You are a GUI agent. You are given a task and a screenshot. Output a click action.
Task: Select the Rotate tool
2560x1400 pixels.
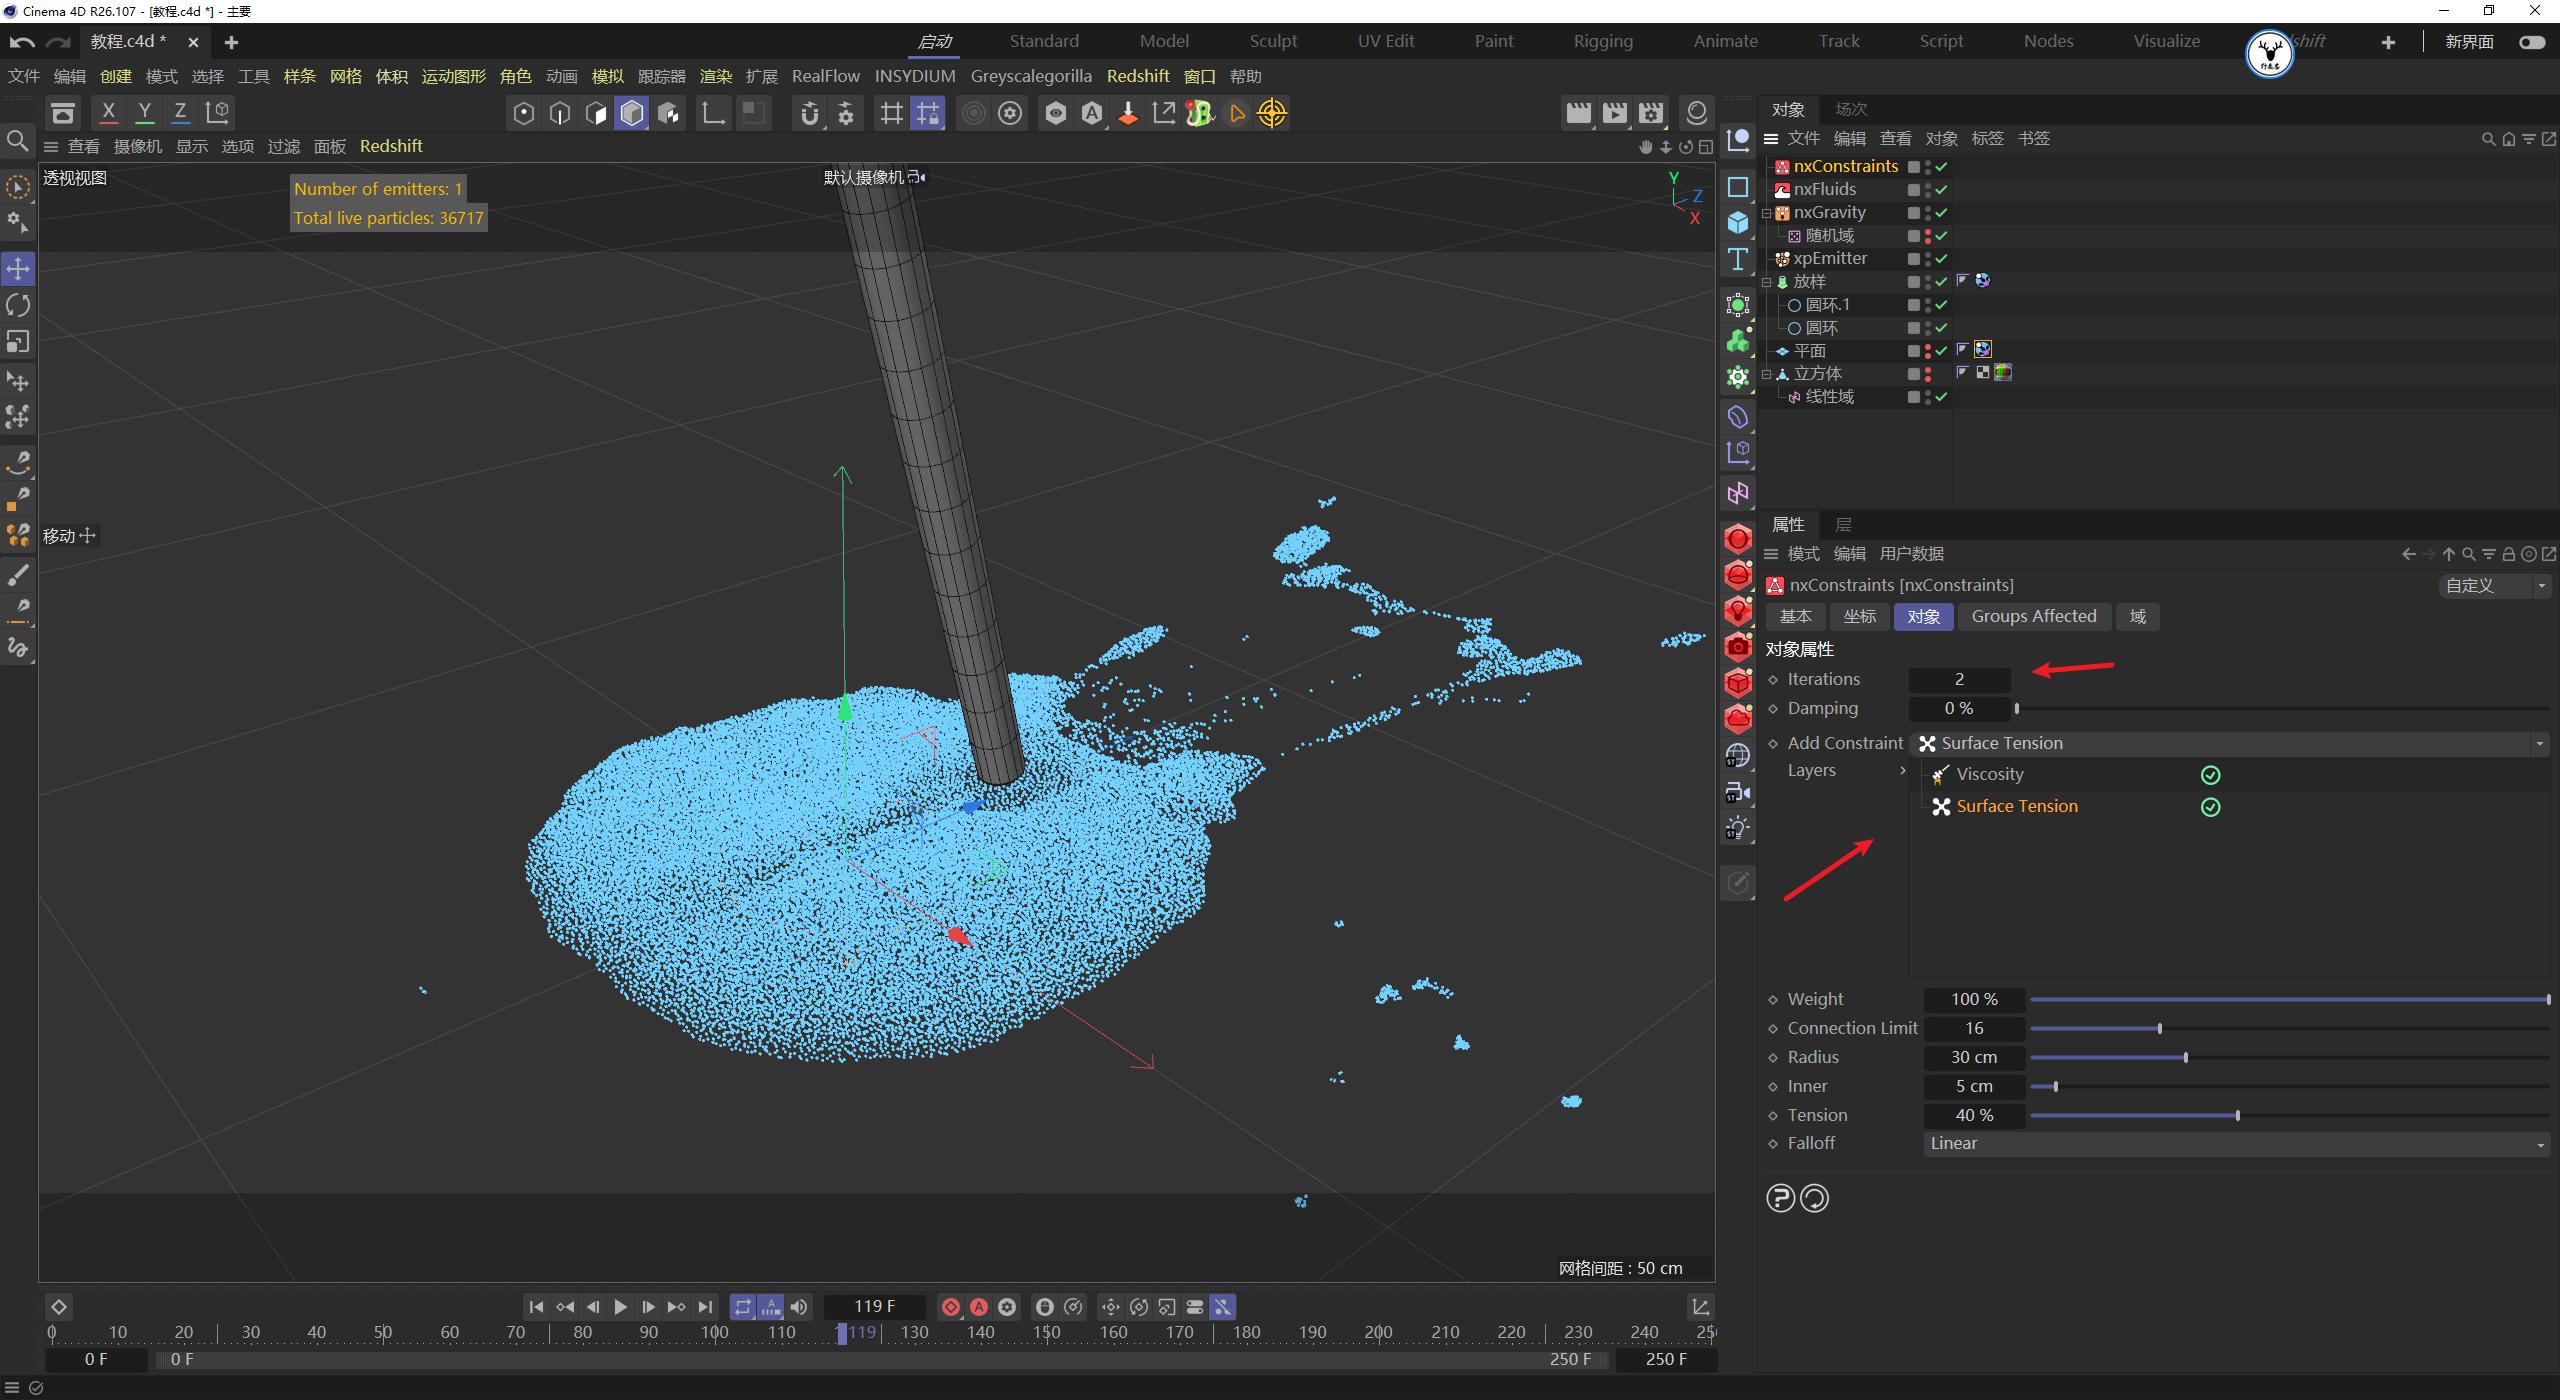(17, 305)
